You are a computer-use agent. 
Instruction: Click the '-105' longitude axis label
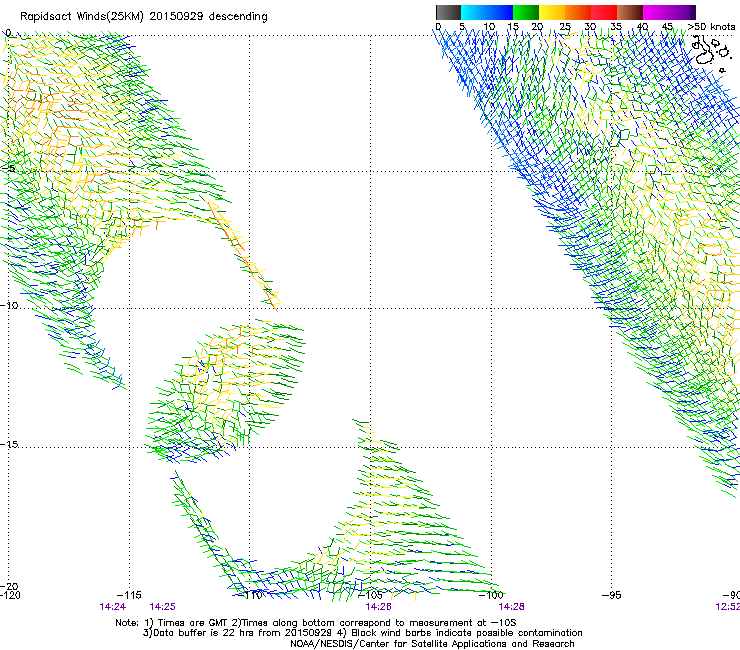tap(370, 595)
